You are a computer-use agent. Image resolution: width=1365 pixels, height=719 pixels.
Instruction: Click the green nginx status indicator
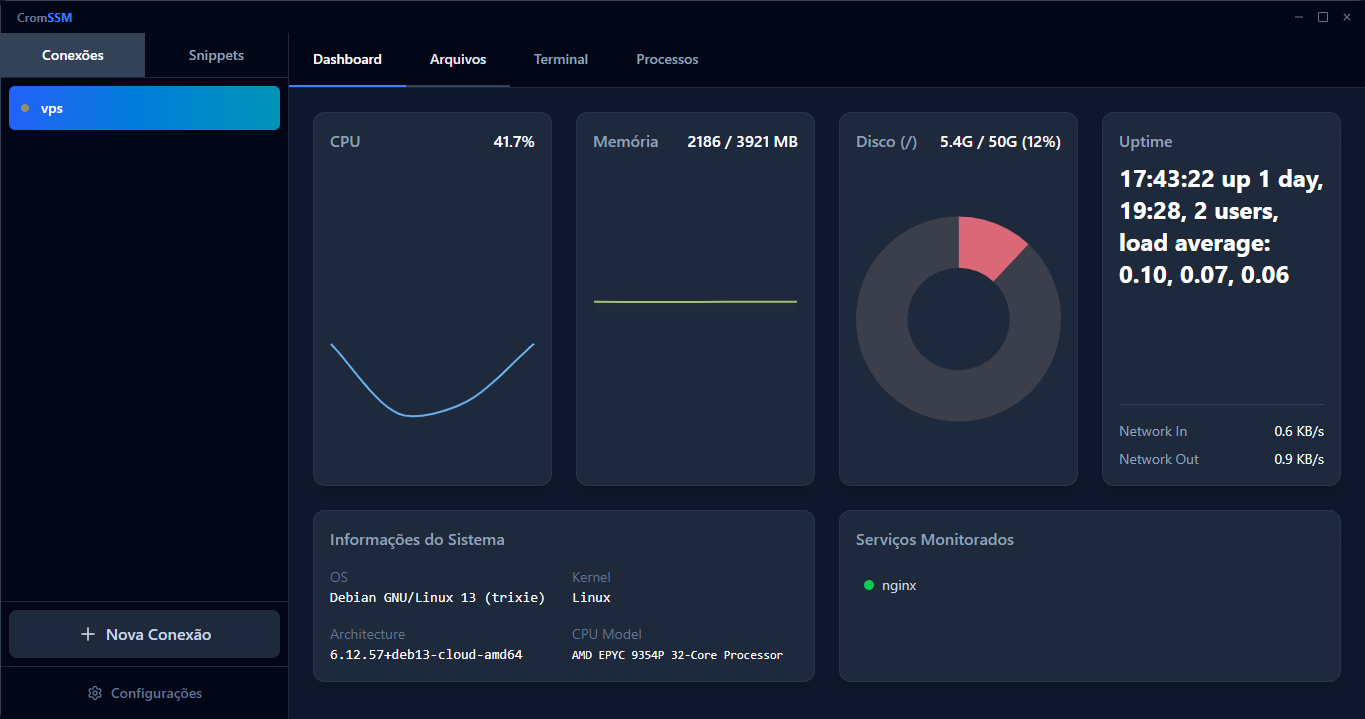click(869, 585)
